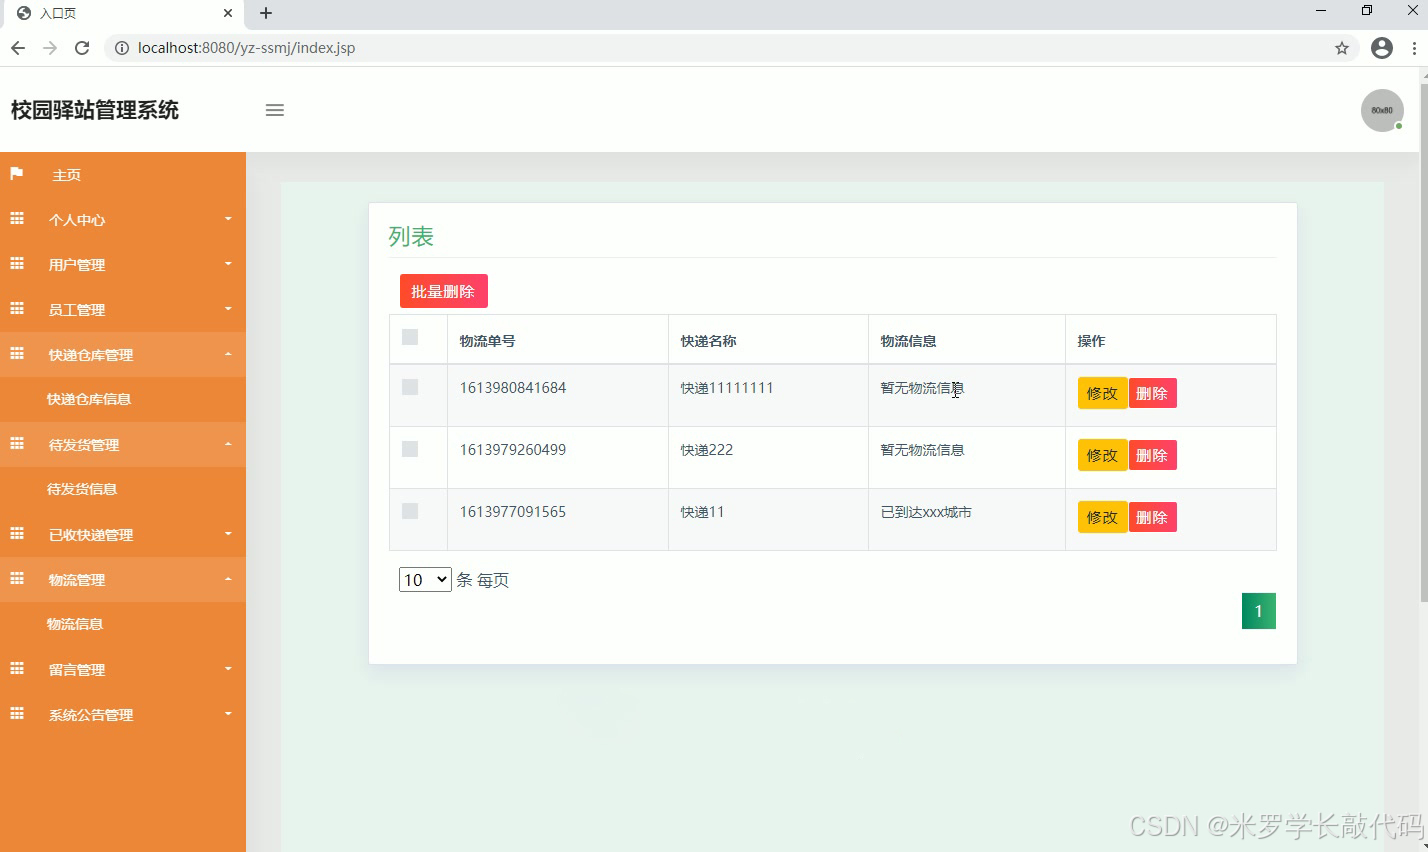
Task: Go to 主页 in sidebar
Action: click(67, 175)
